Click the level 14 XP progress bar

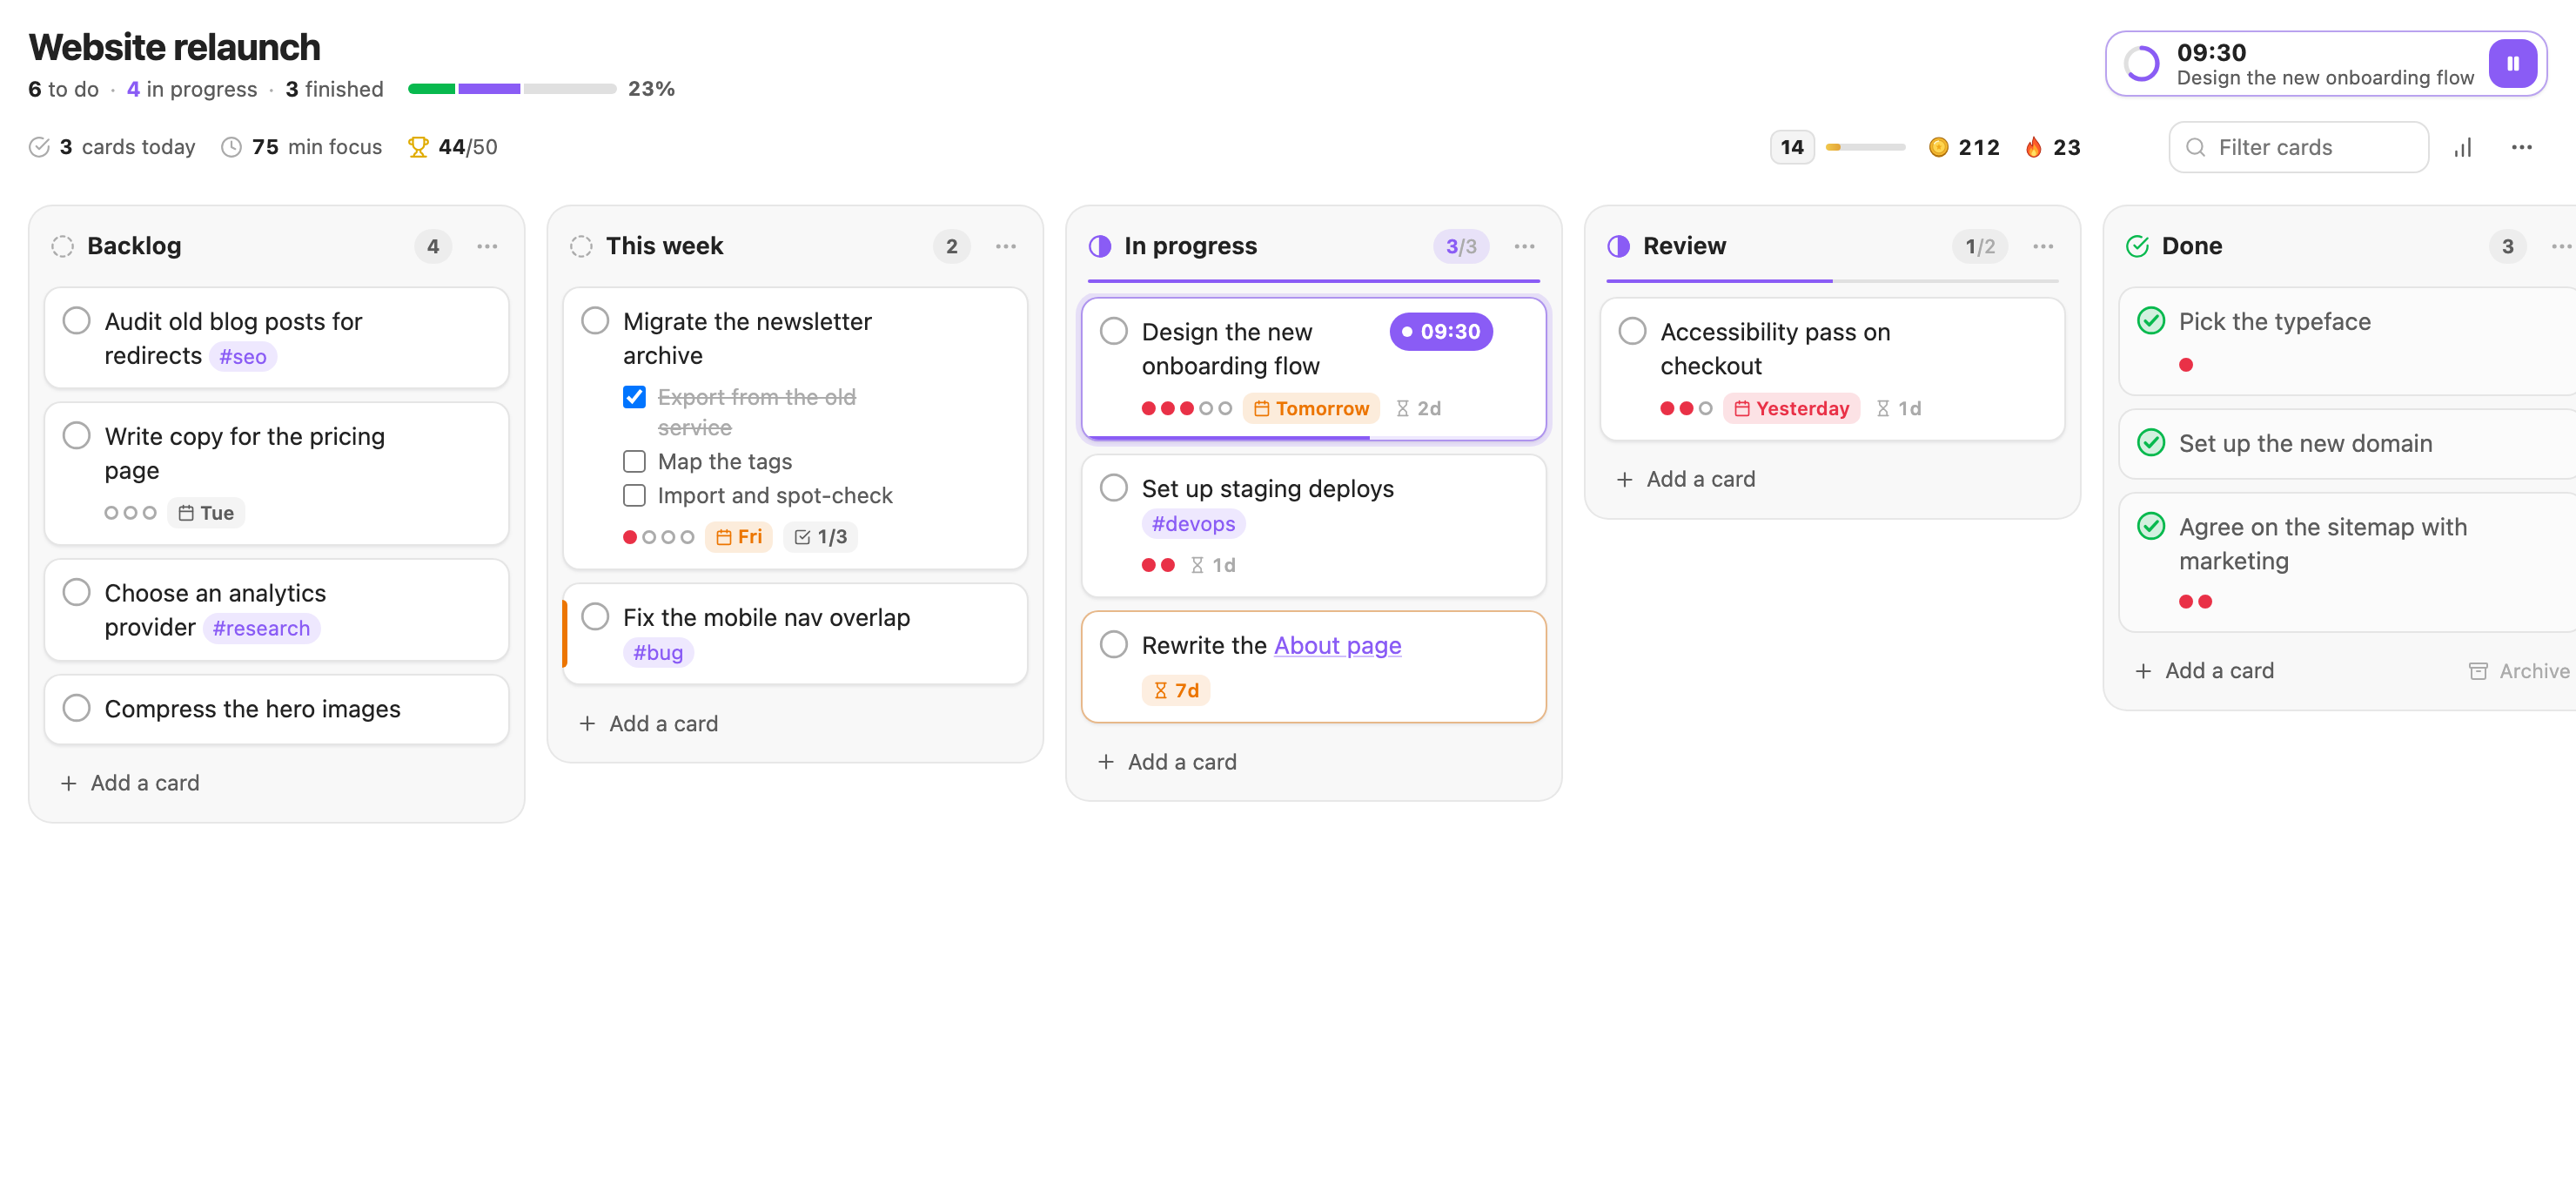1865,147
